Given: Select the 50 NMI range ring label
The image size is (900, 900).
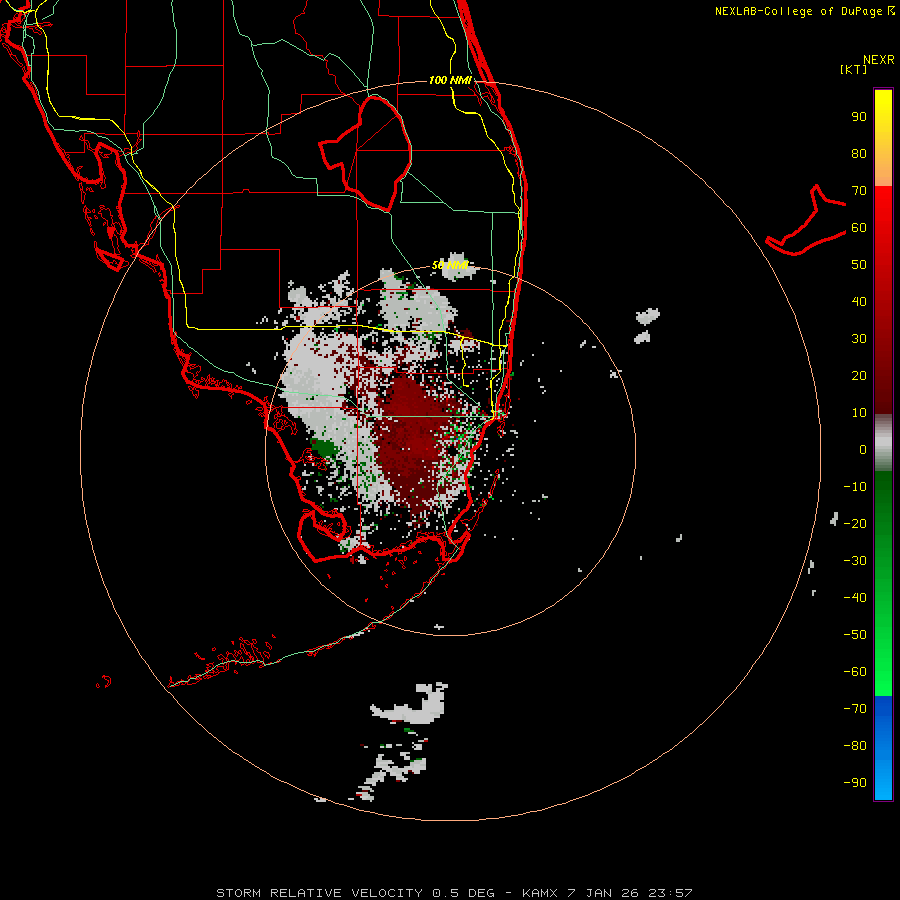Looking at the screenshot, I should [x=450, y=265].
